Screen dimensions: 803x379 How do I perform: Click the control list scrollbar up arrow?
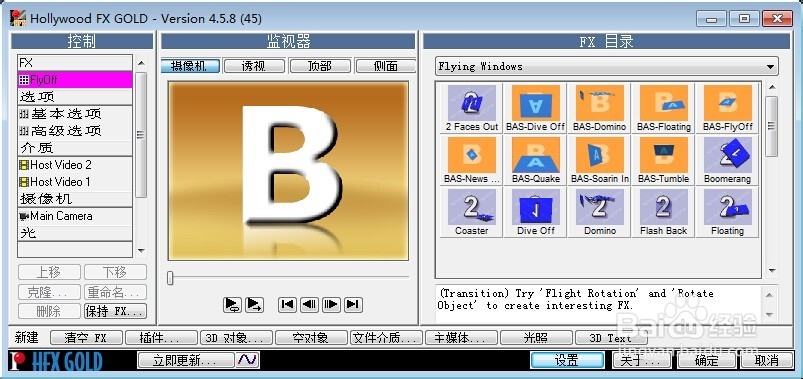(141, 63)
